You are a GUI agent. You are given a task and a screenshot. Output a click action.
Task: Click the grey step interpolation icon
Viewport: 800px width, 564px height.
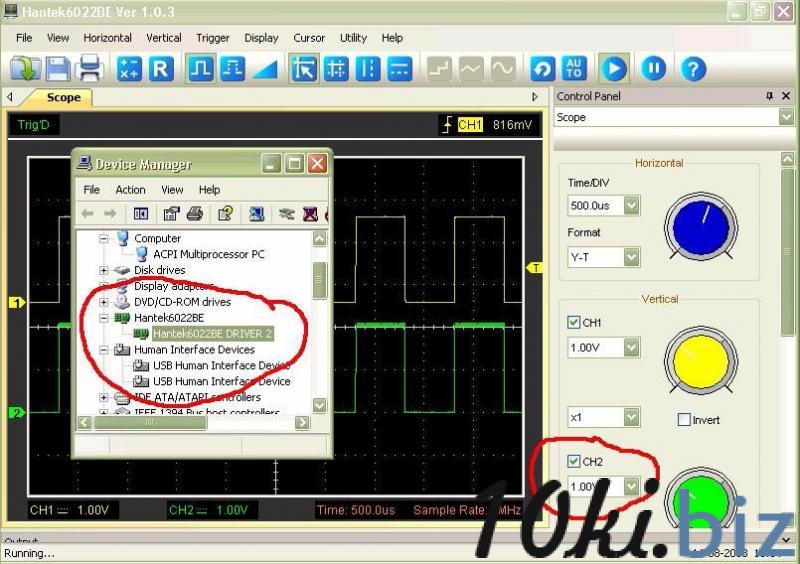click(x=439, y=68)
